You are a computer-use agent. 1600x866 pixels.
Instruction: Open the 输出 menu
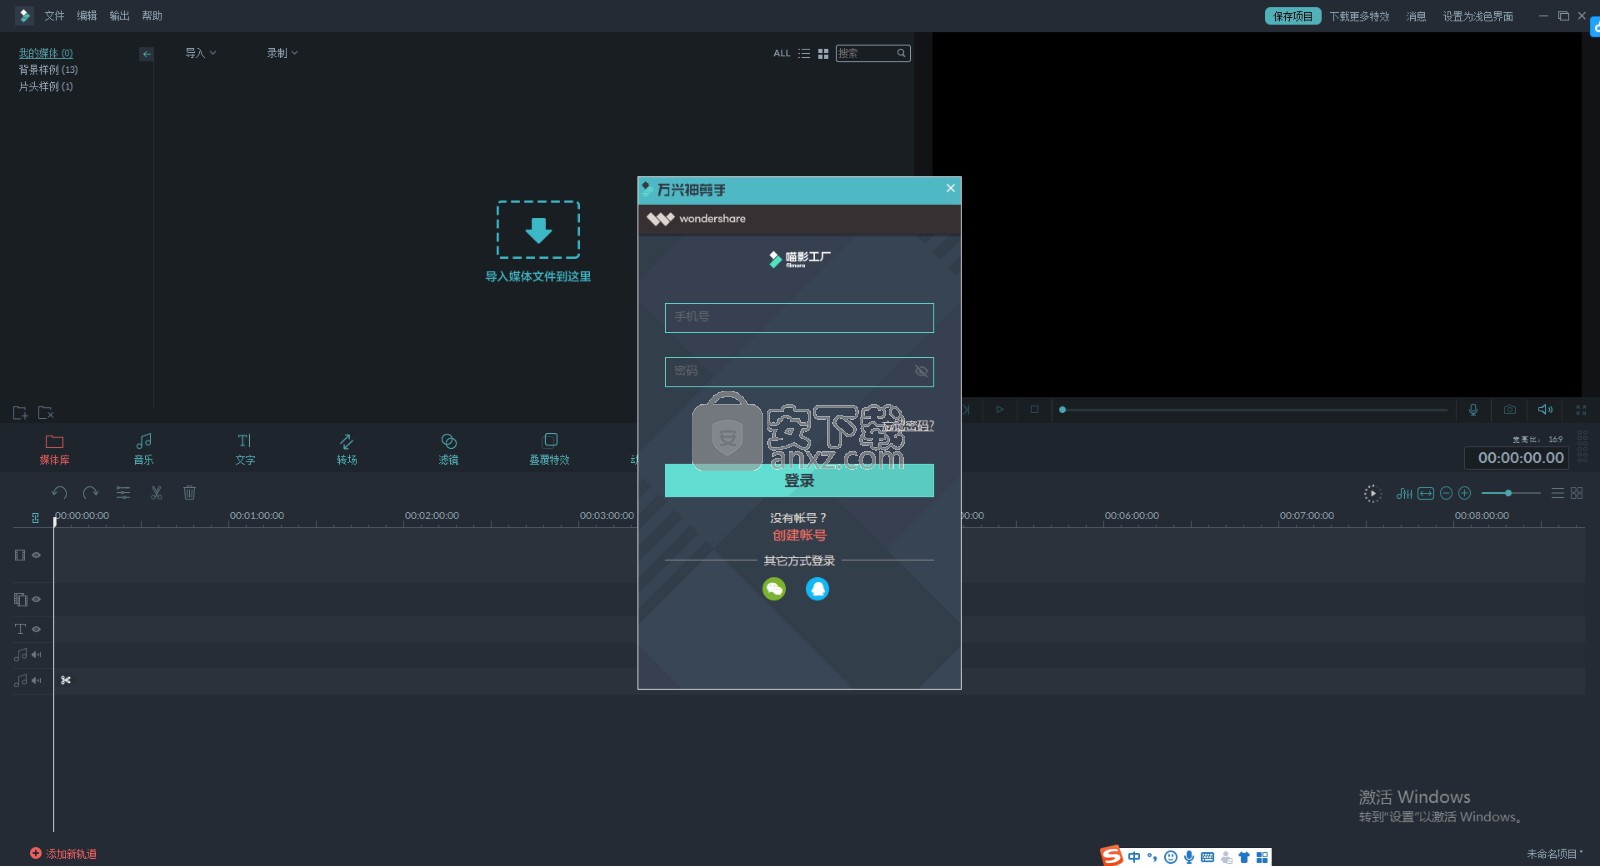pos(119,16)
